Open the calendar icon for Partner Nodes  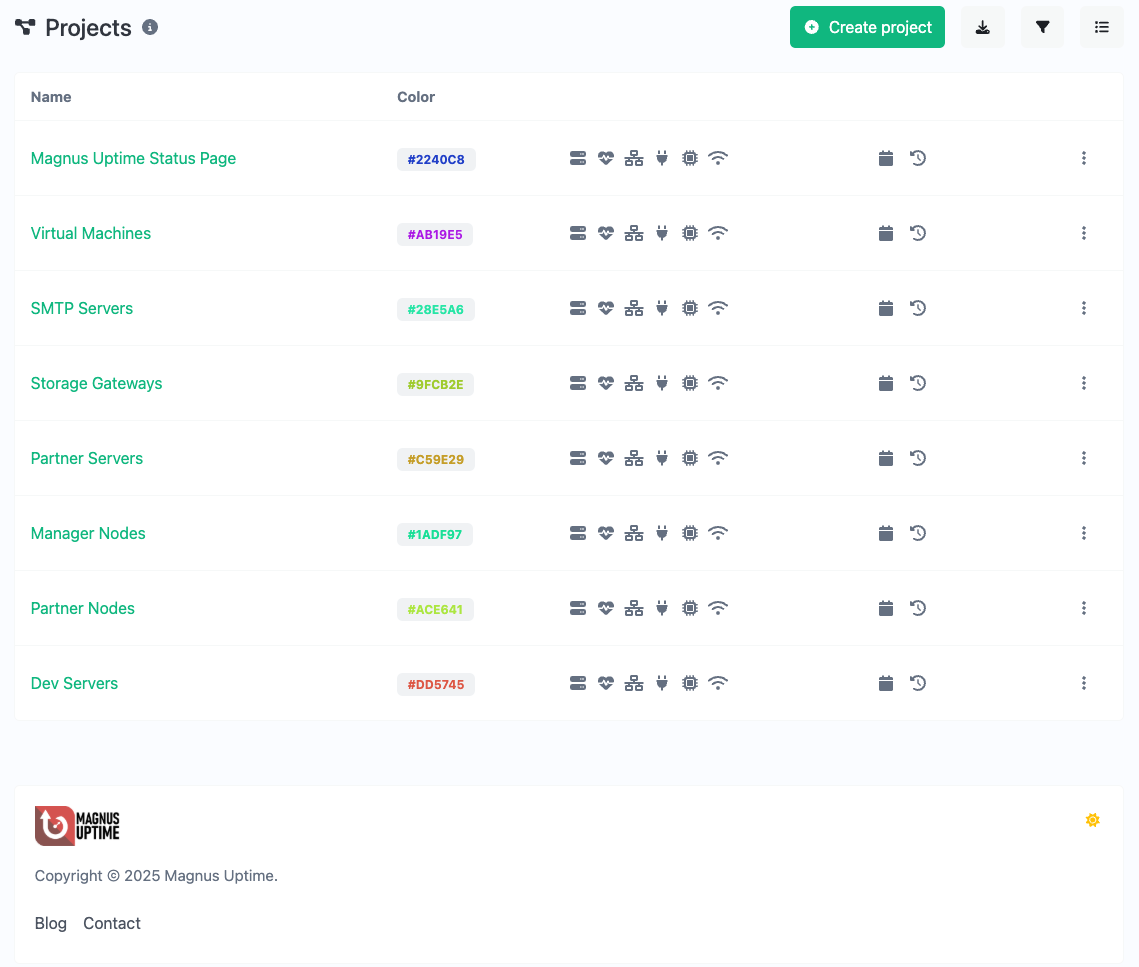(885, 608)
